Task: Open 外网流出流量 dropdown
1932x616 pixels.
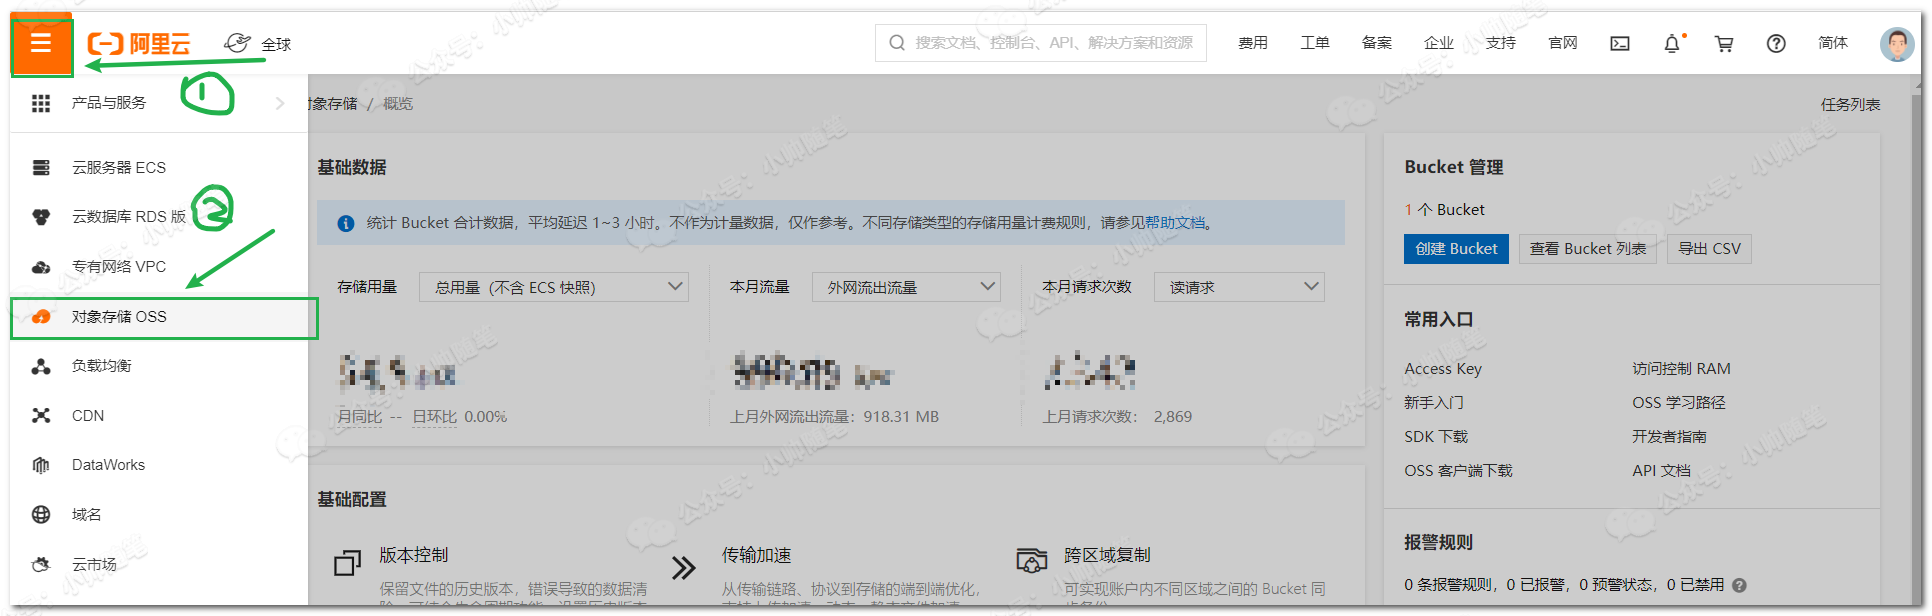Action: pos(906,287)
